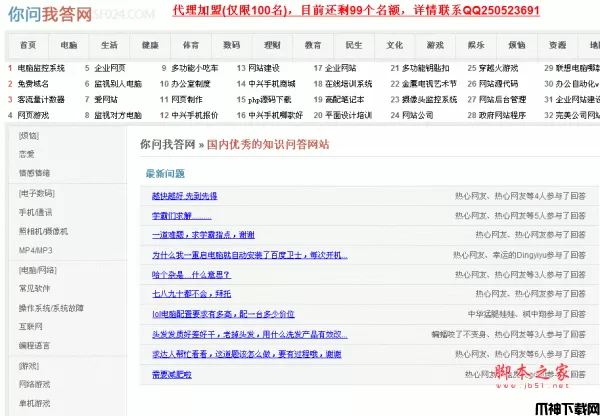This screenshot has width=600, height=416.
Task: Open the 编程语言 sidebar category
Action: click(35, 346)
